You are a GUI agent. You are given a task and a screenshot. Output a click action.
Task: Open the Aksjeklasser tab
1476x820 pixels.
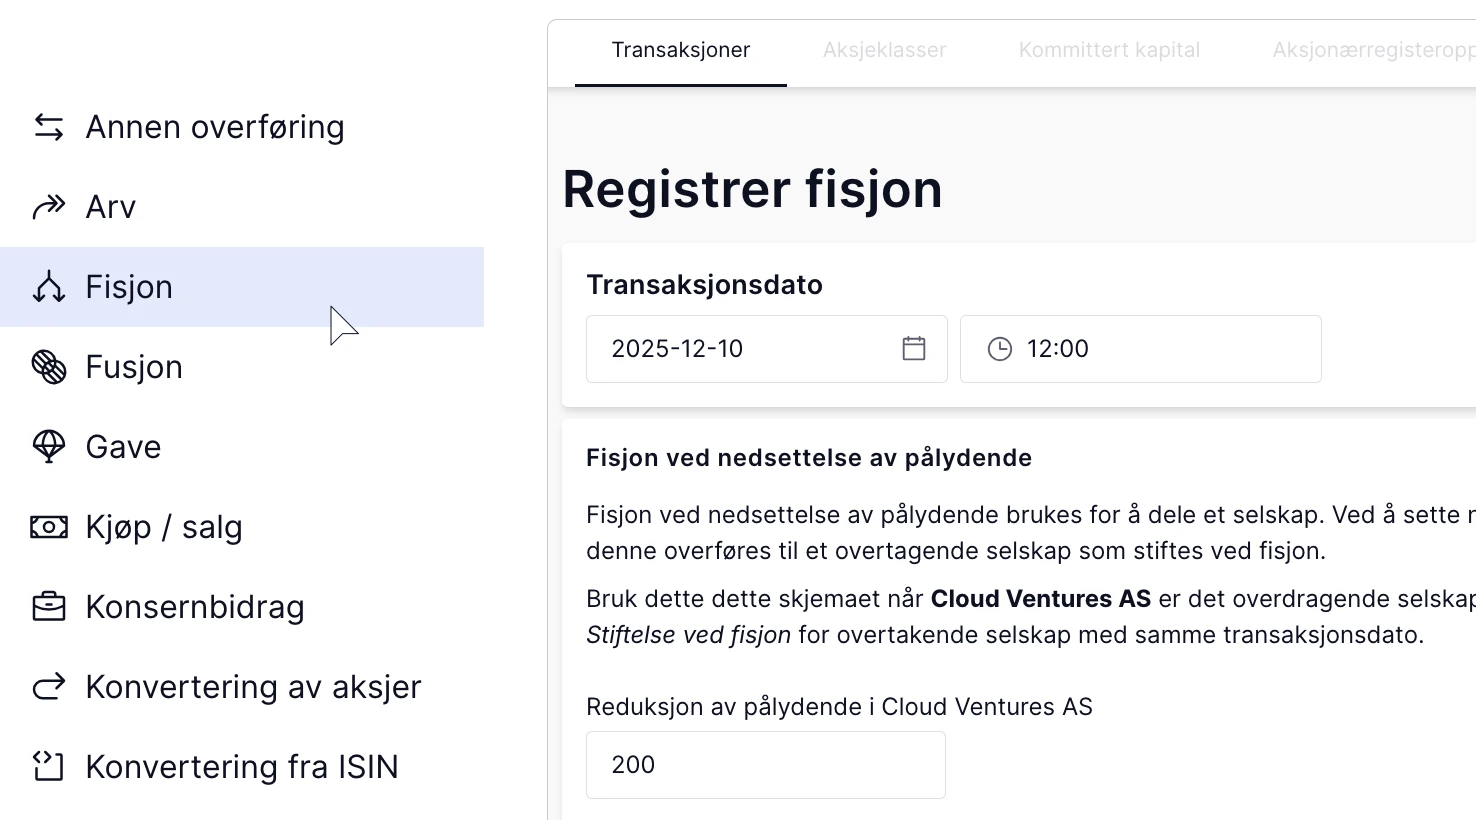click(x=884, y=50)
